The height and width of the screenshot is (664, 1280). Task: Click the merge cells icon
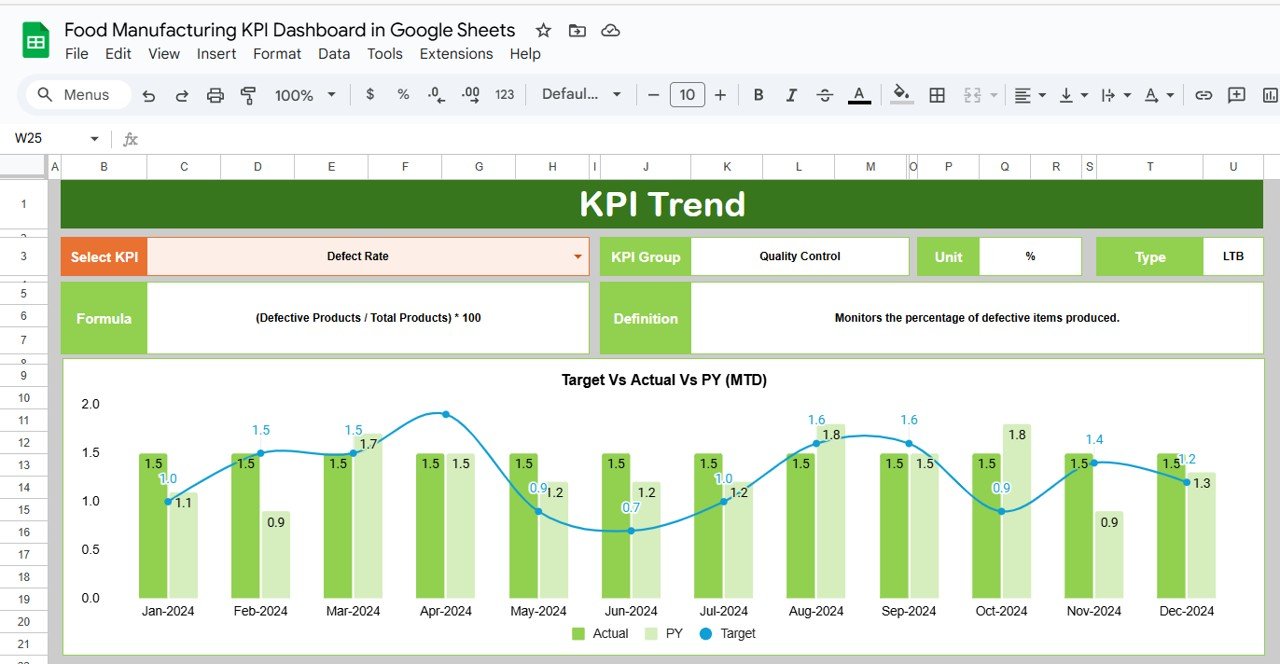tap(971, 95)
